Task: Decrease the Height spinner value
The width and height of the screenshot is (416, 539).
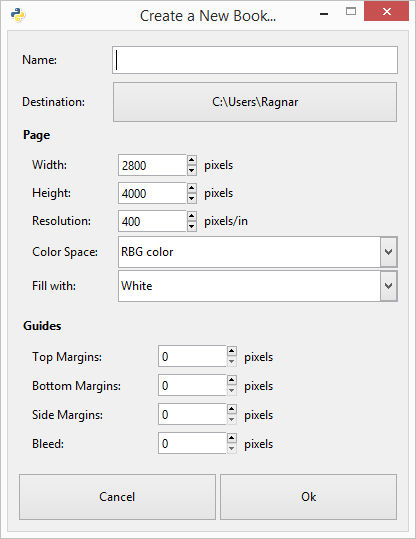Action: [x=192, y=198]
